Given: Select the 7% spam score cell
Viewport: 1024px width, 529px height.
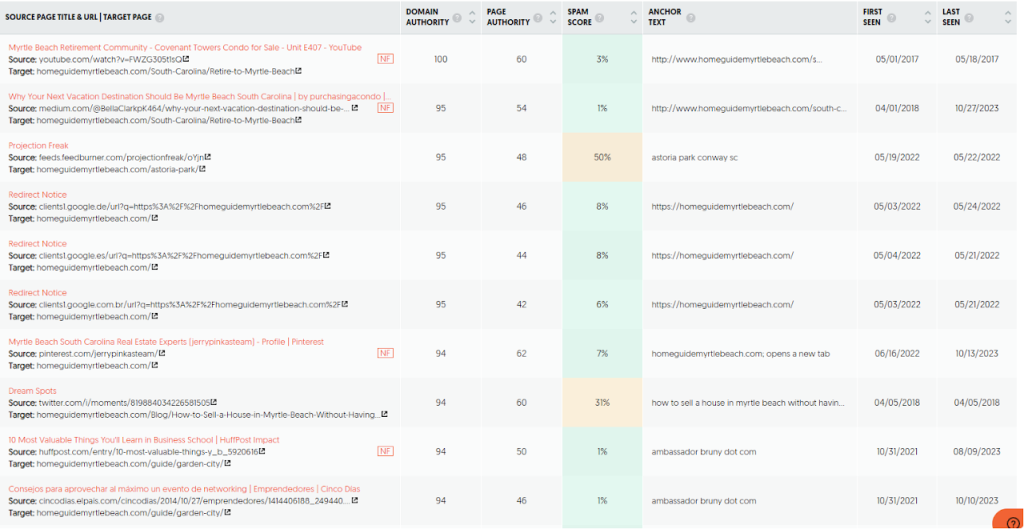Looking at the screenshot, I should pos(602,353).
